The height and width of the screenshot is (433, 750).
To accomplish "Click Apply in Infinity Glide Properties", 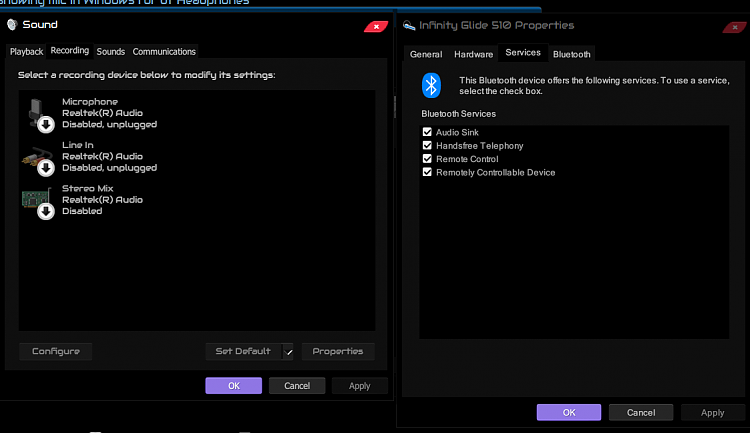I will [713, 412].
